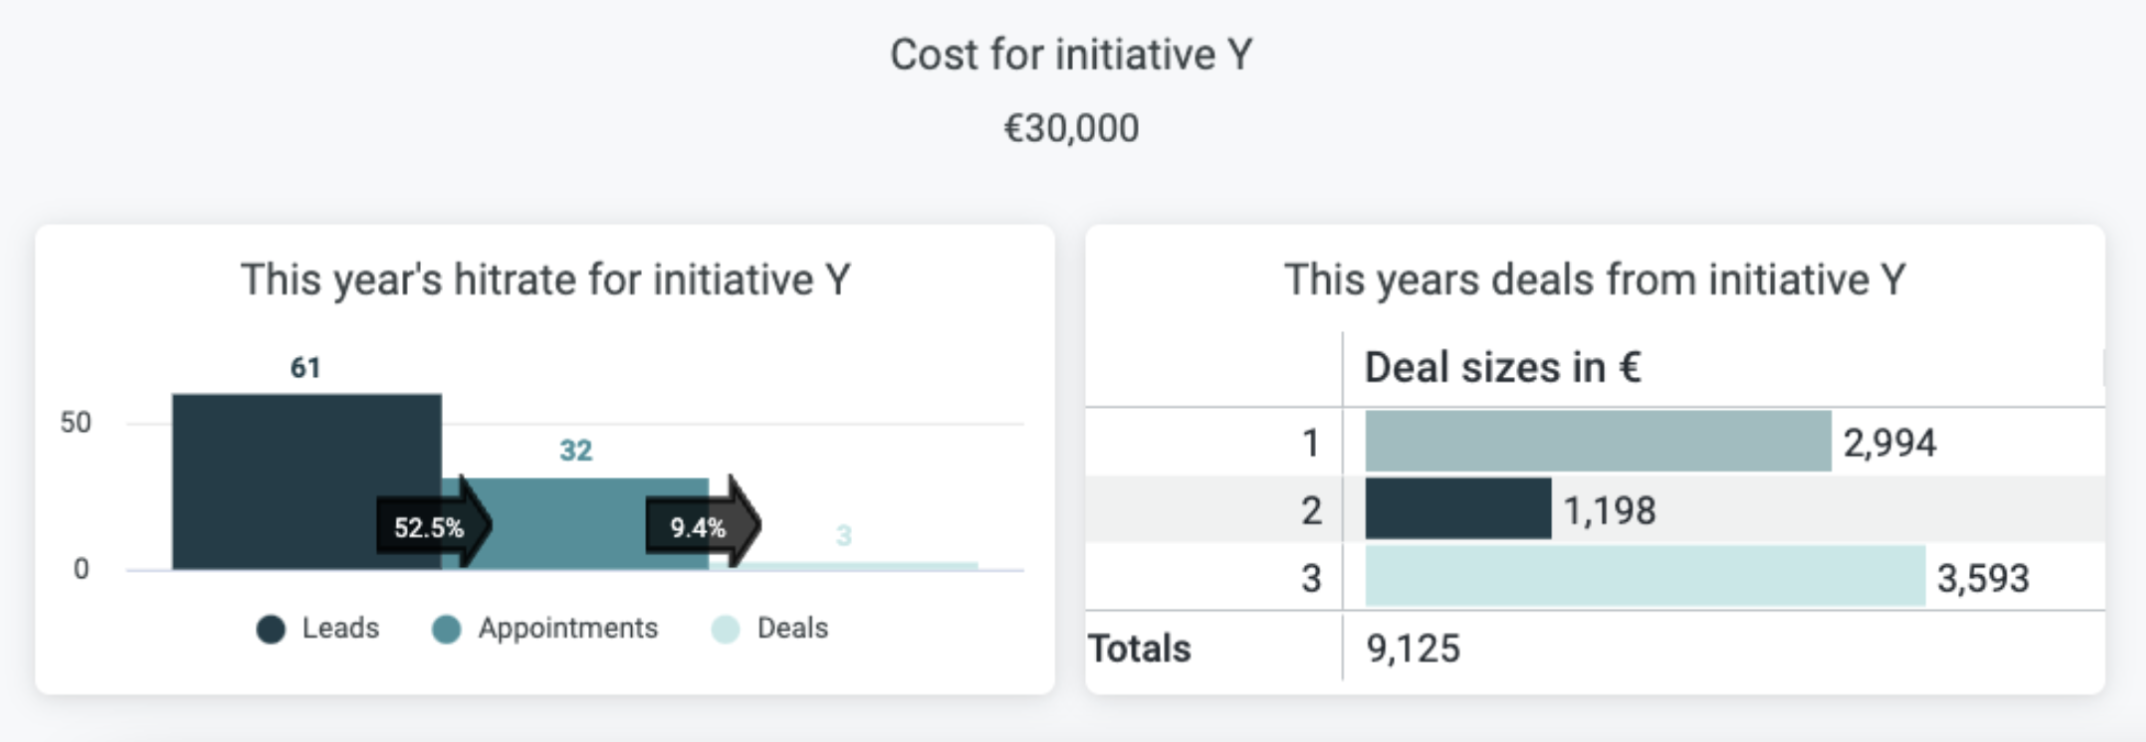Click the This year's hitrate chart title
Screen dimensions: 2146x742
pos(545,280)
